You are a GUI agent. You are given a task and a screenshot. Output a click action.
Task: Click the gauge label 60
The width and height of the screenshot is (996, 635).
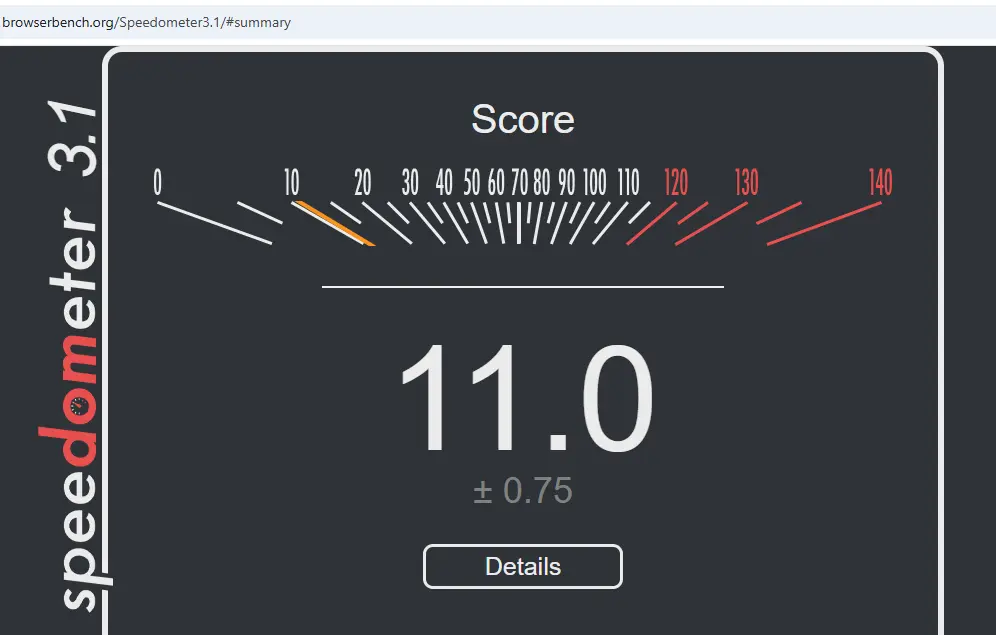(x=496, y=183)
